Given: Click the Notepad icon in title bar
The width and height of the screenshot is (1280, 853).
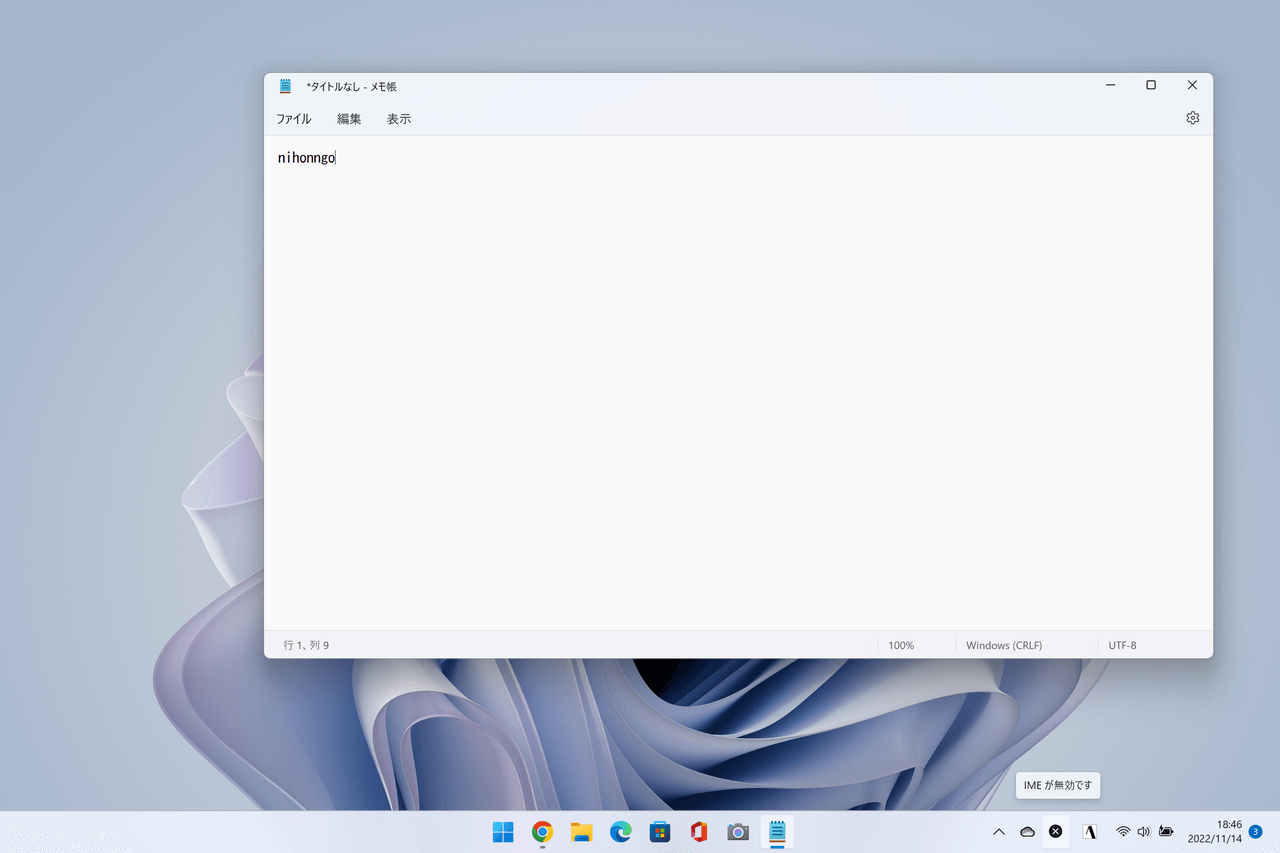Looking at the screenshot, I should tap(285, 86).
